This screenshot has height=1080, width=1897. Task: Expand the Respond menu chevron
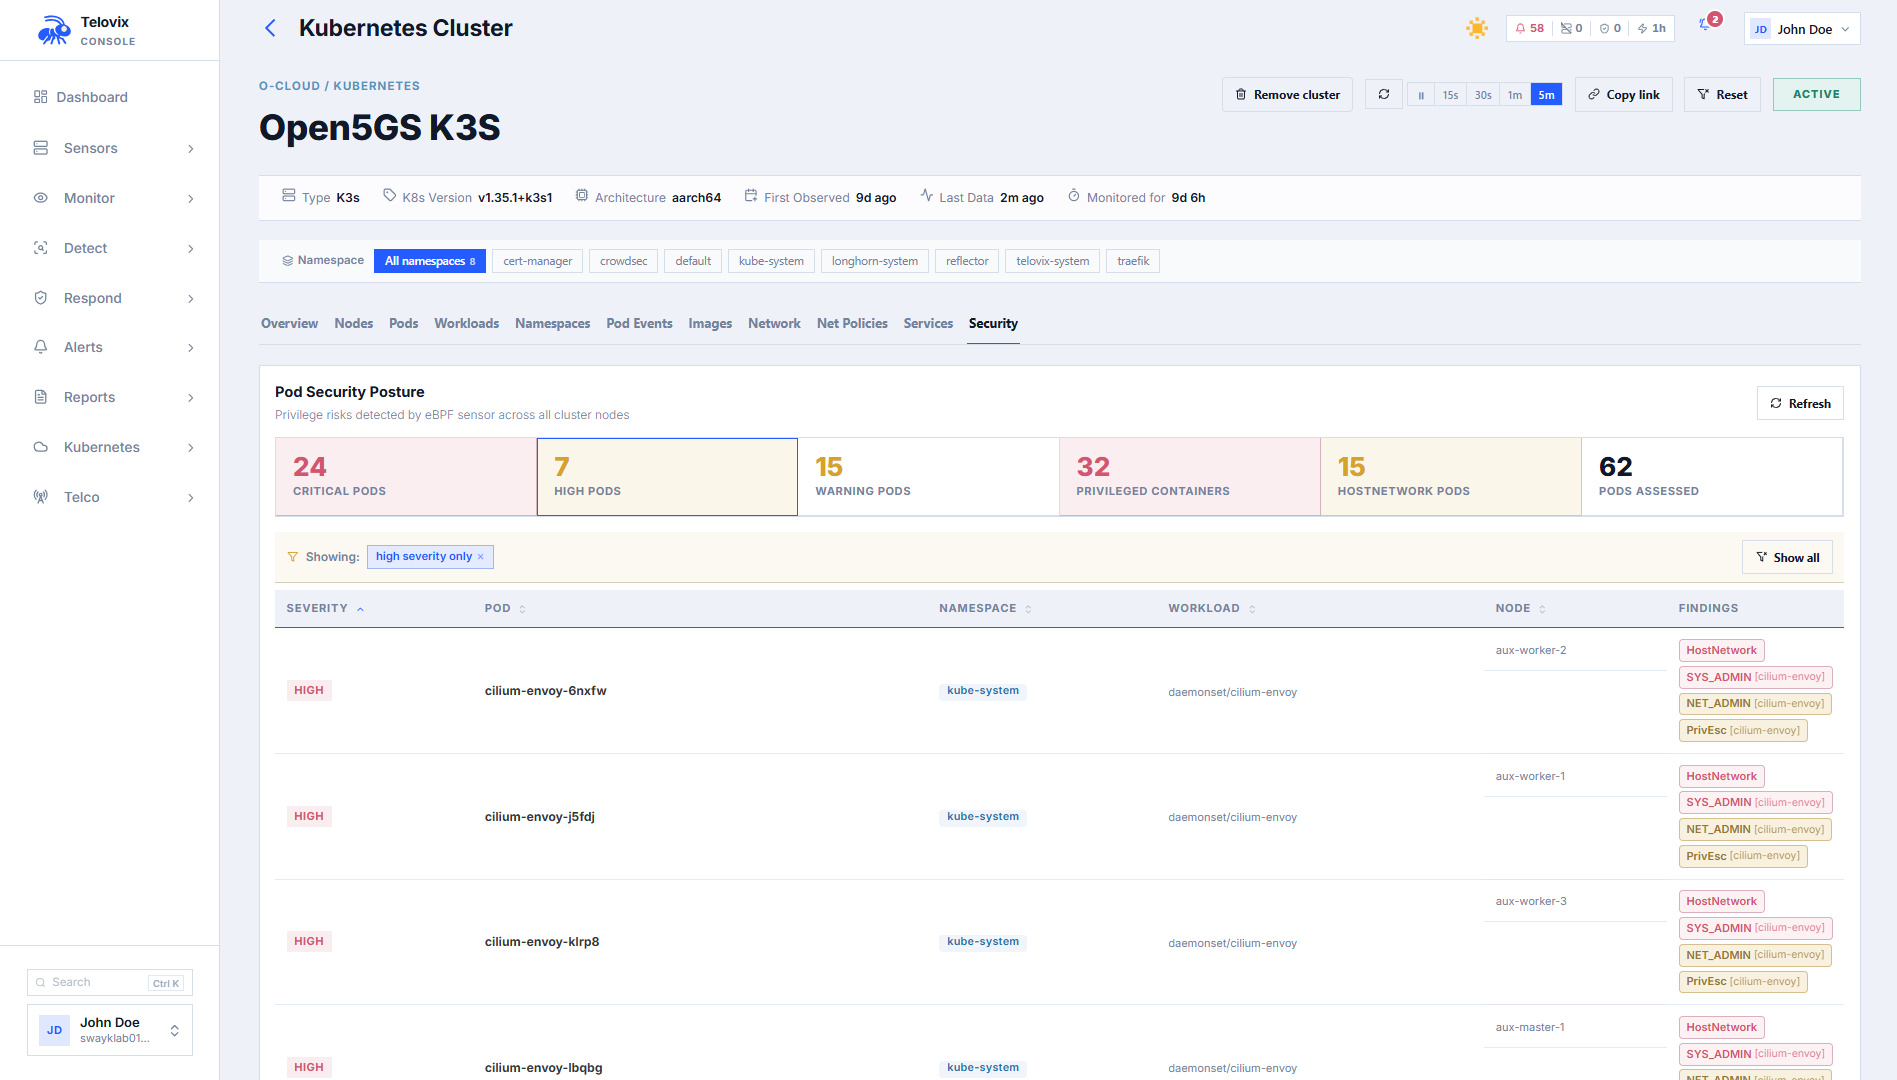190,299
